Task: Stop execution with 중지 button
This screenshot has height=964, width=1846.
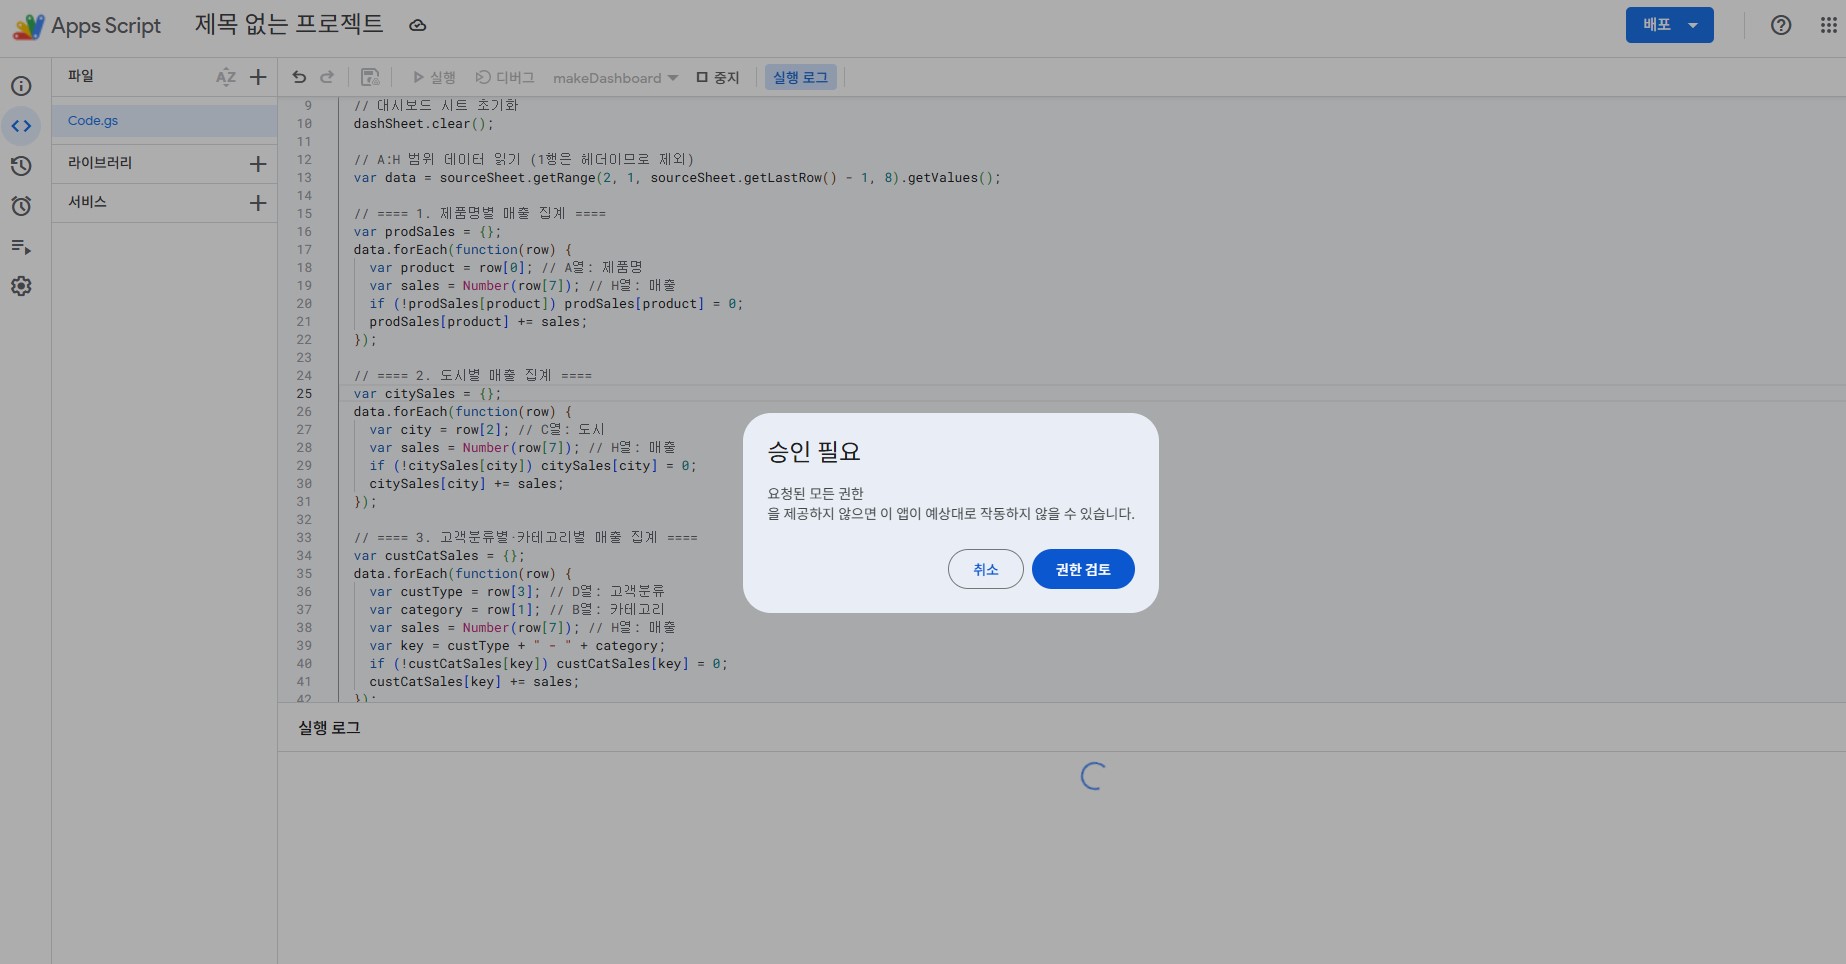Action: [x=718, y=78]
